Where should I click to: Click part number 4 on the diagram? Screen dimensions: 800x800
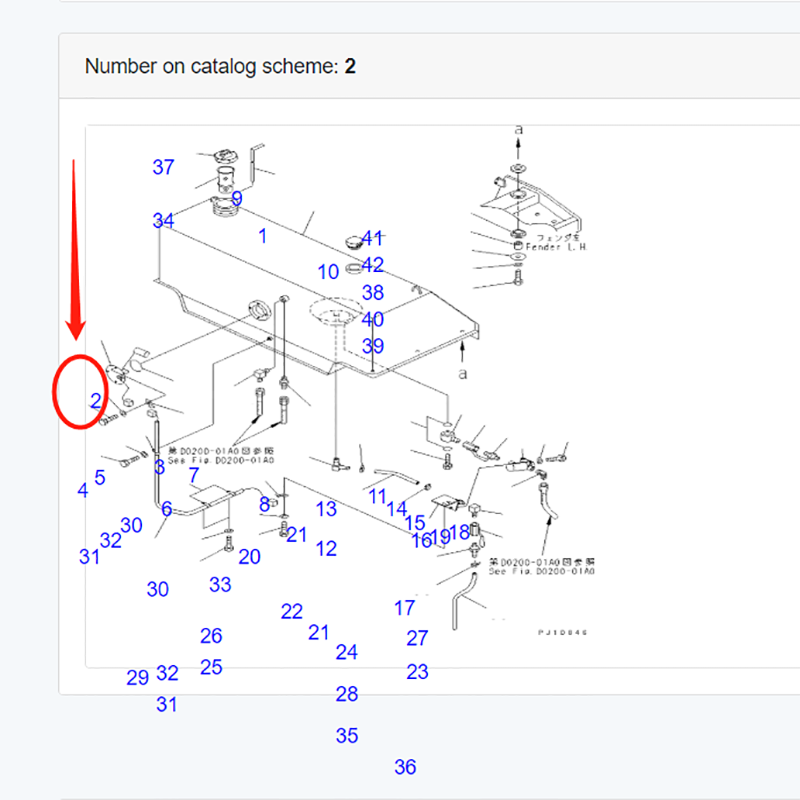click(x=83, y=490)
